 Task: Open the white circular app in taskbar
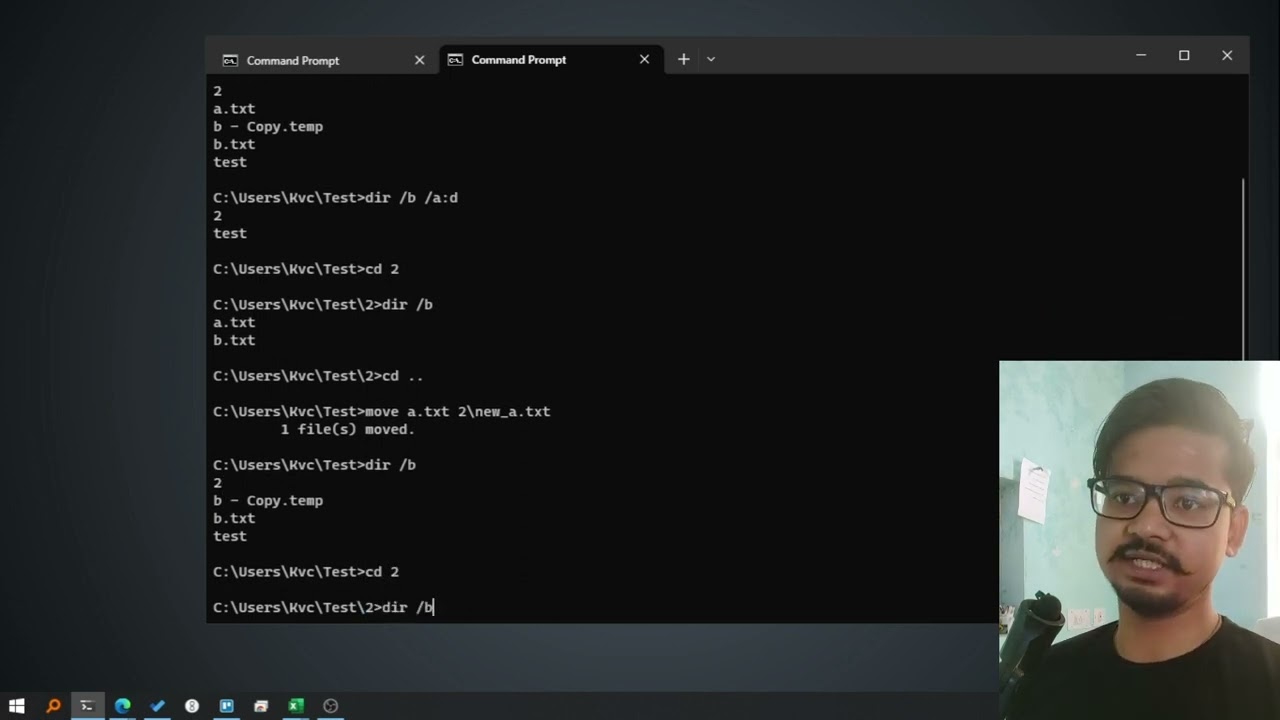tap(192, 706)
